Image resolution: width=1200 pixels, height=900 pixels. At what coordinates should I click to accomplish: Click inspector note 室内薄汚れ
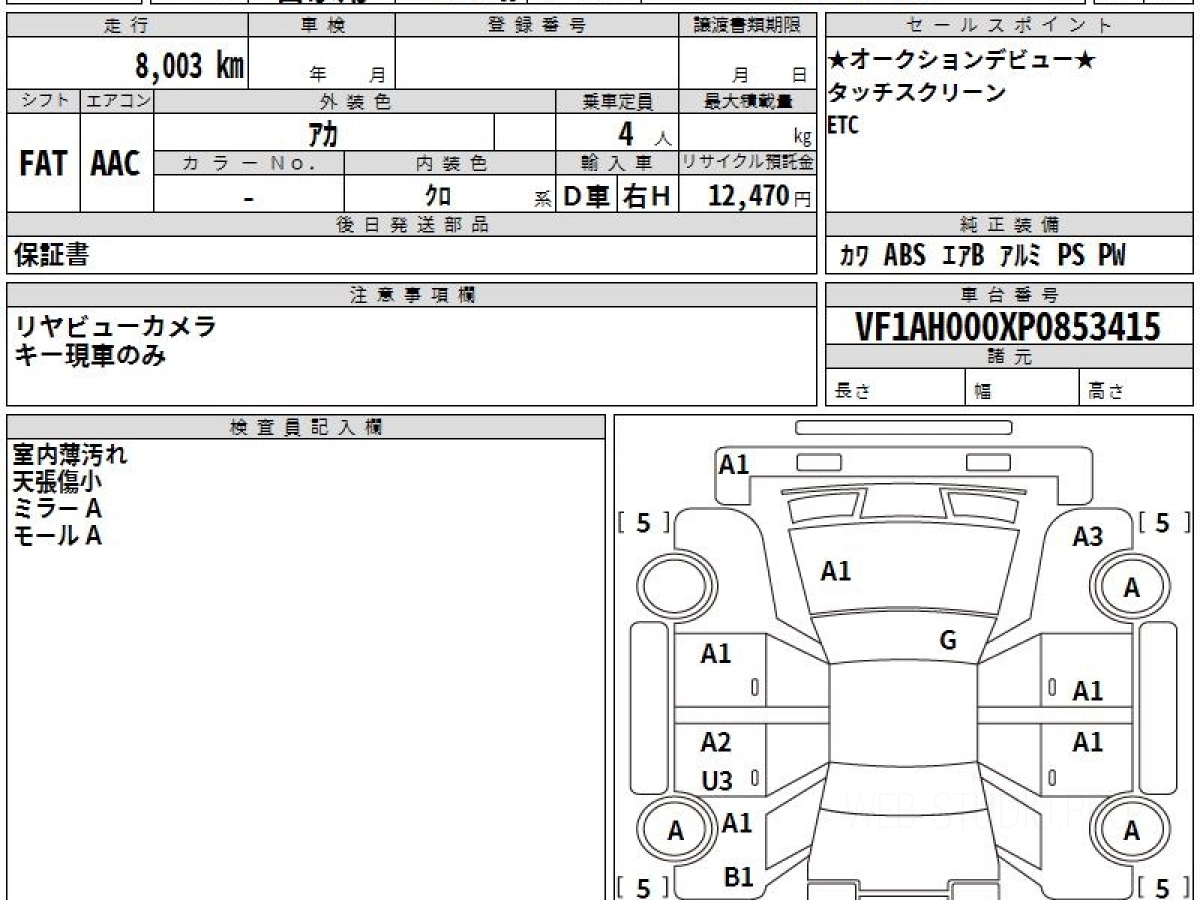pos(70,455)
